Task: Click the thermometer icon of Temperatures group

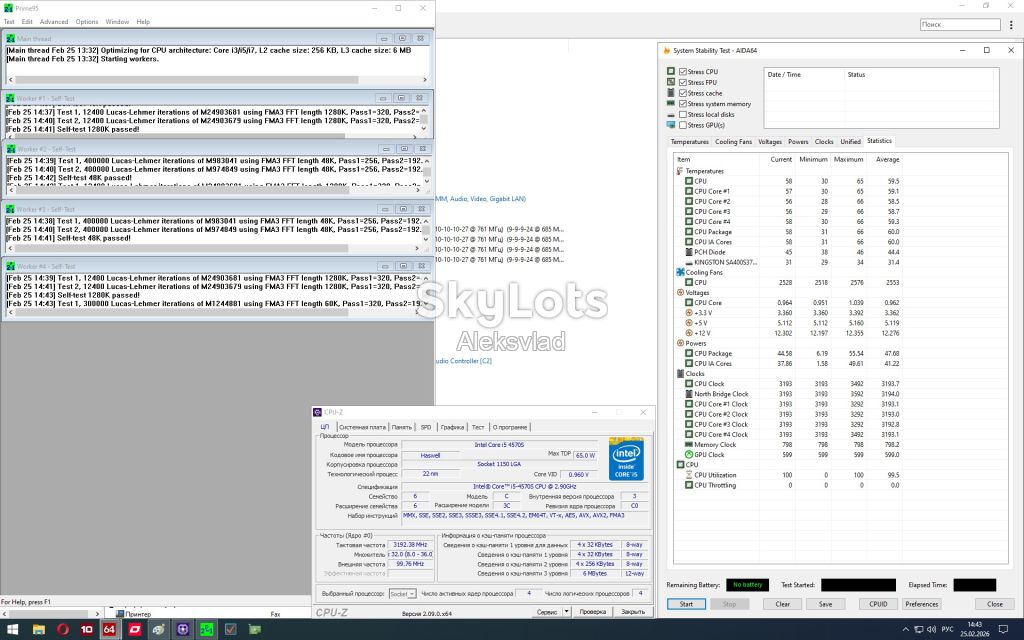Action: point(680,171)
